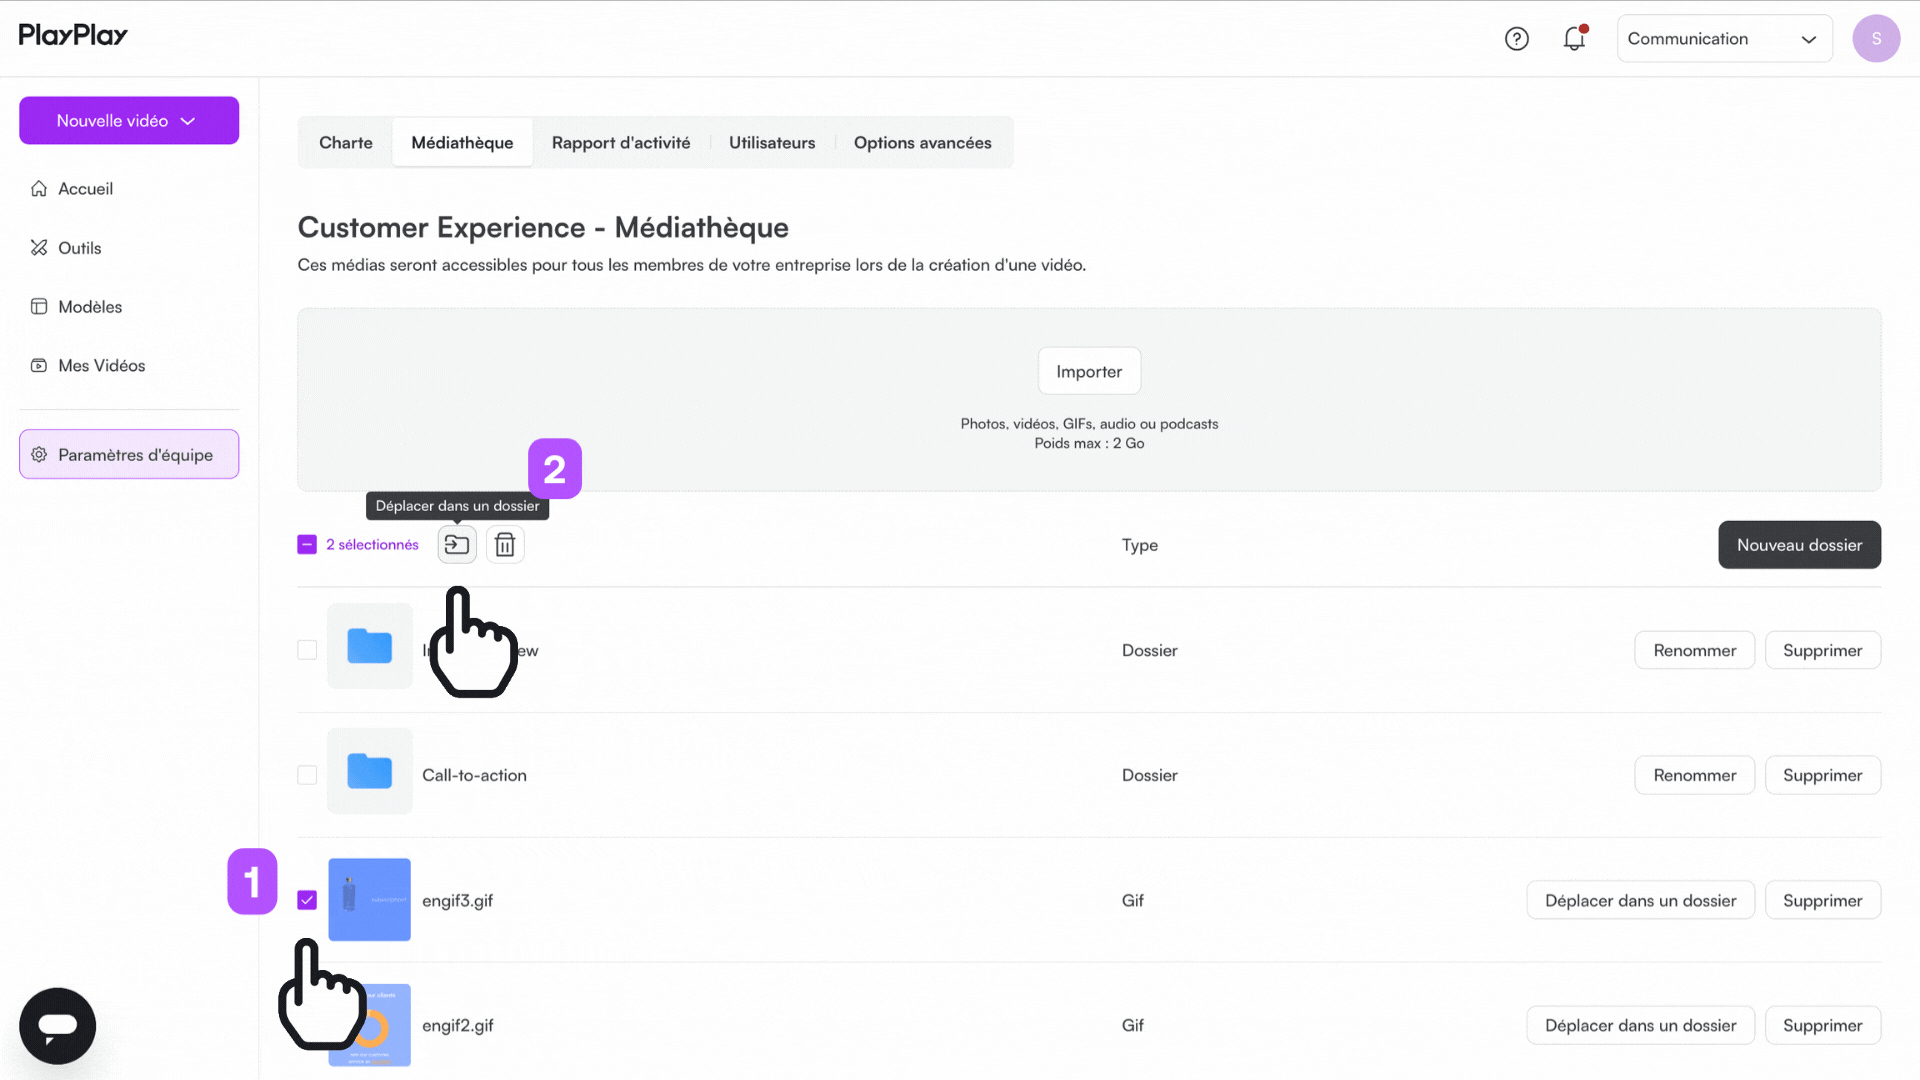Check the Call-to-action folder checkbox
Image resolution: width=1920 pixels, height=1080 pixels.
tap(307, 775)
